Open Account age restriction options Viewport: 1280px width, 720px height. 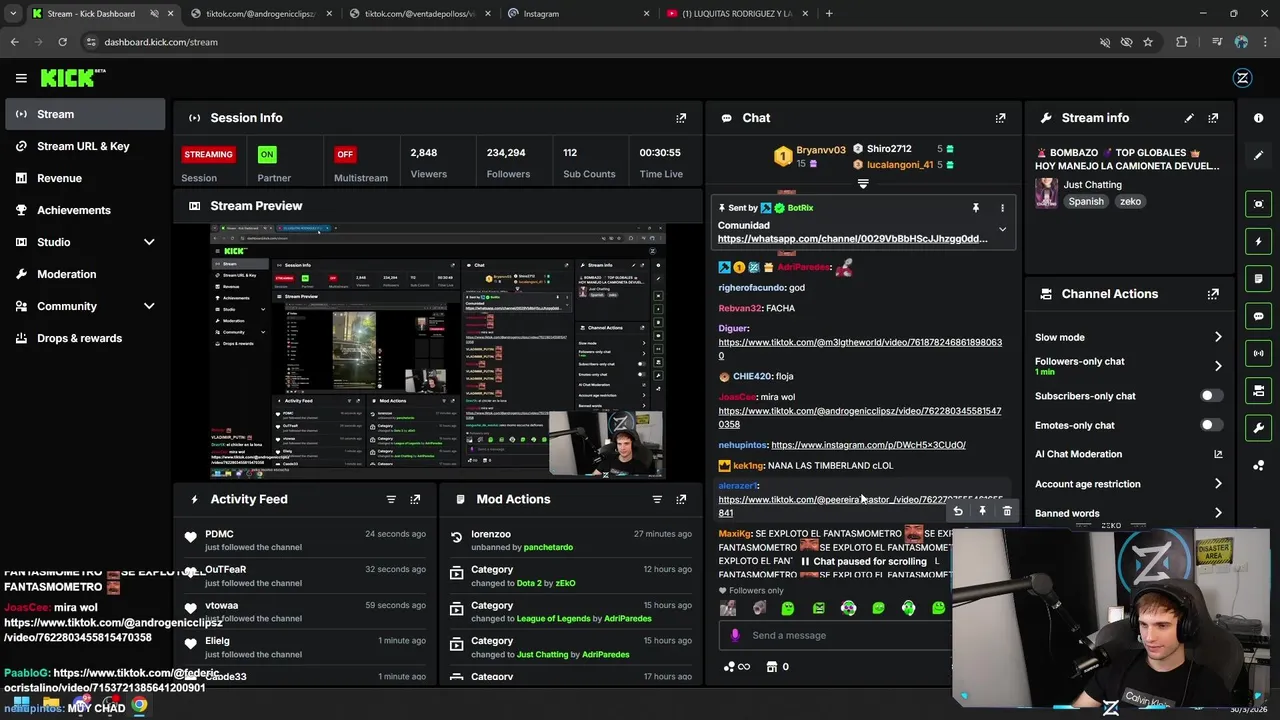1128,484
